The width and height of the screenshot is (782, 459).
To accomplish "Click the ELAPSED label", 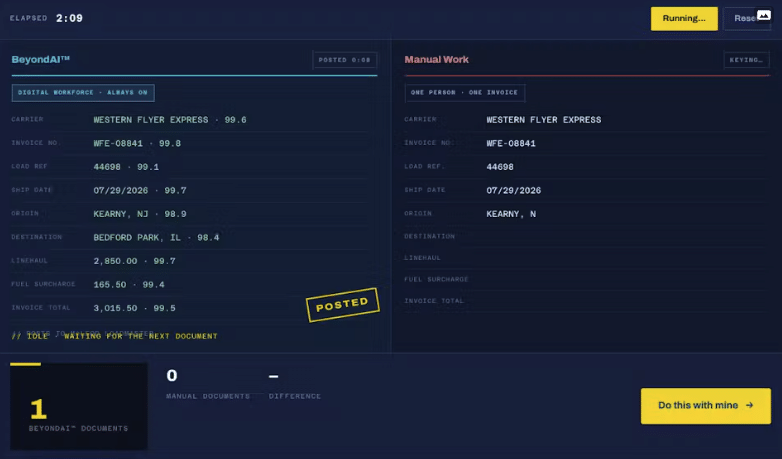I will [28, 18].
